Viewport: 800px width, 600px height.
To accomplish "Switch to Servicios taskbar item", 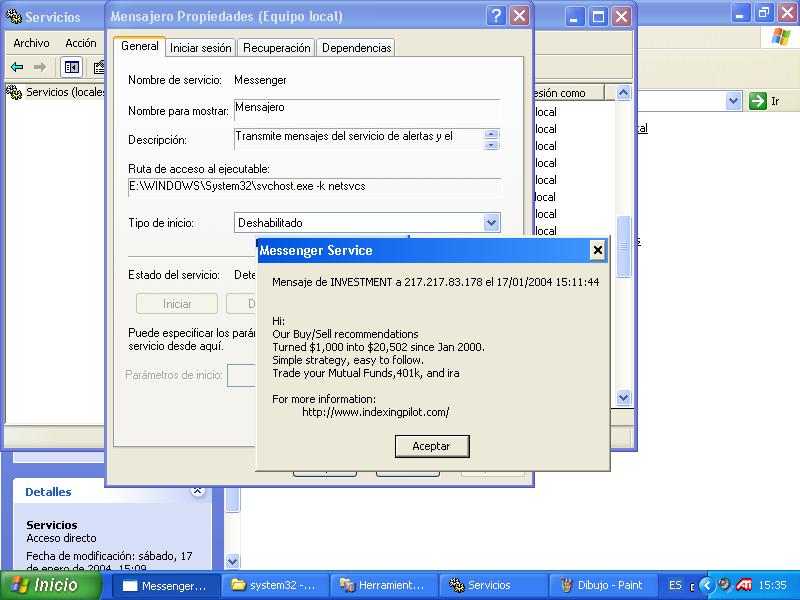I will pyautogui.click(x=493, y=586).
